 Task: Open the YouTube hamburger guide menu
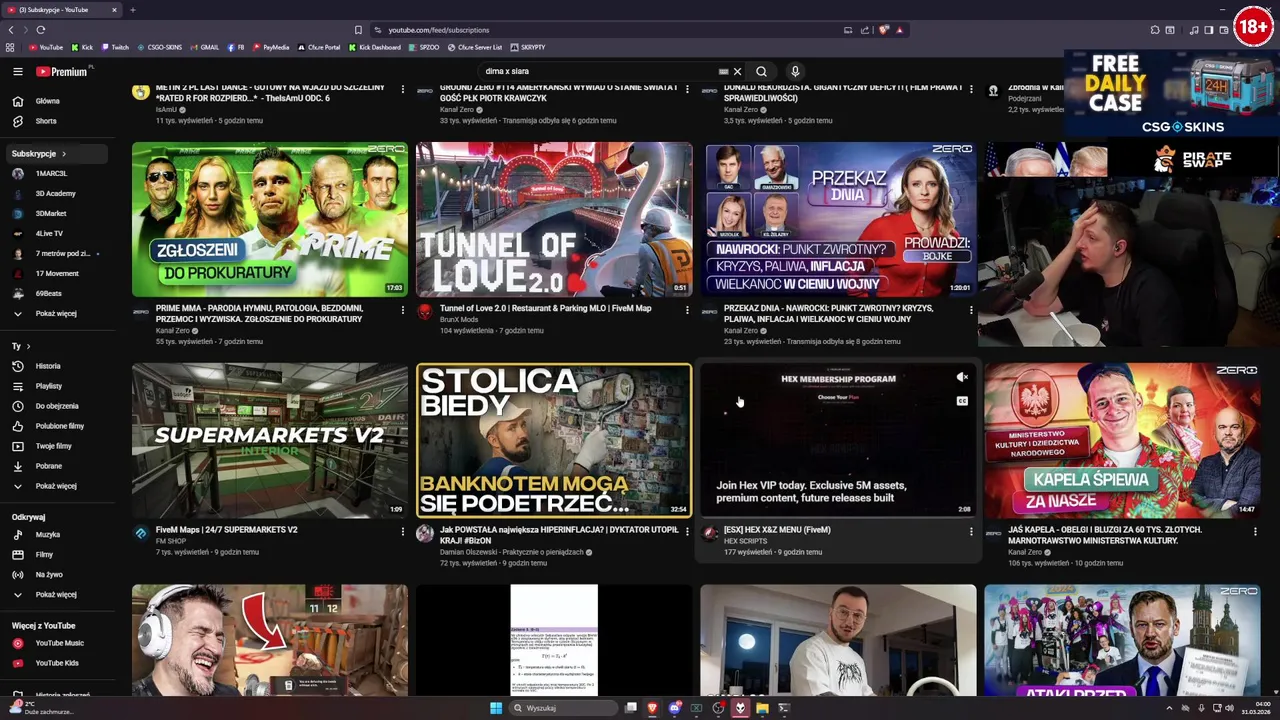point(17,71)
